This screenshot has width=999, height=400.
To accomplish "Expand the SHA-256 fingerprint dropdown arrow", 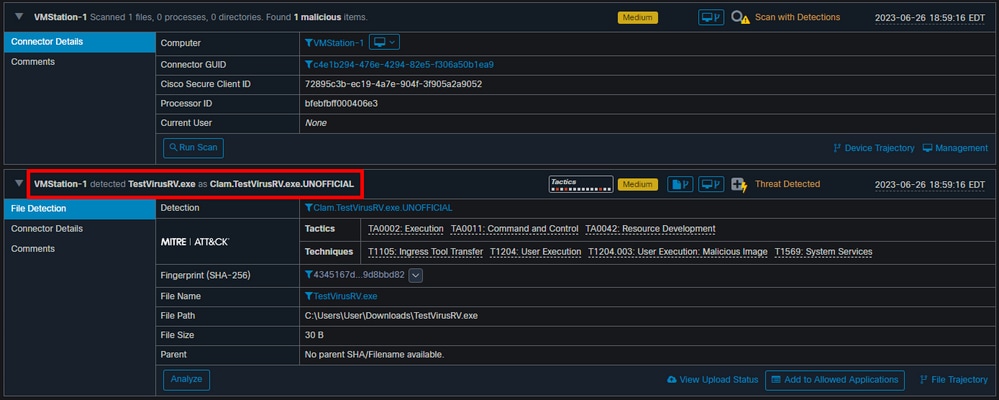I will [x=415, y=275].
